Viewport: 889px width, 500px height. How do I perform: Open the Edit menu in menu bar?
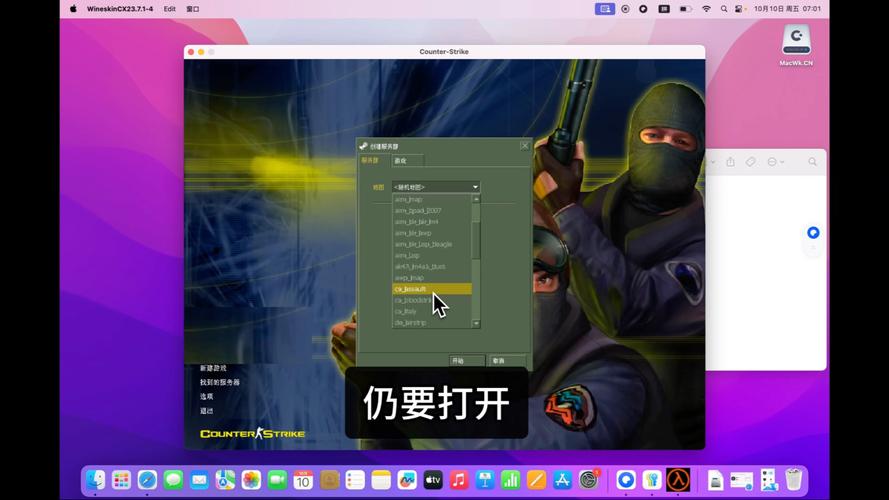[x=169, y=8]
